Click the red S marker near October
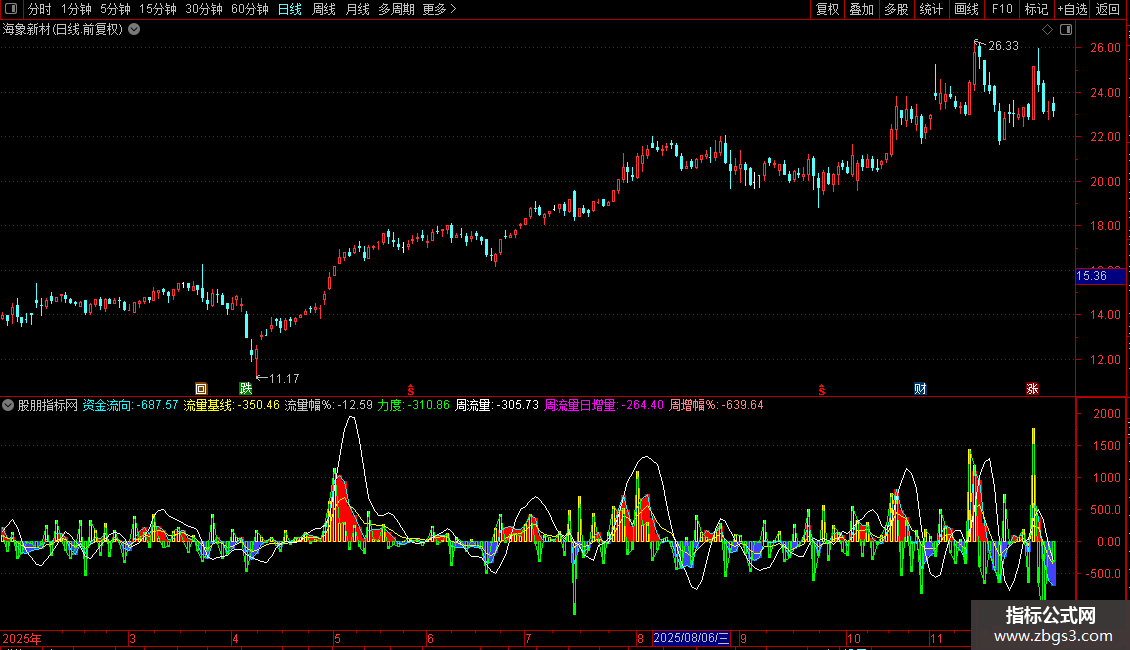The image size is (1130, 650). (822, 390)
